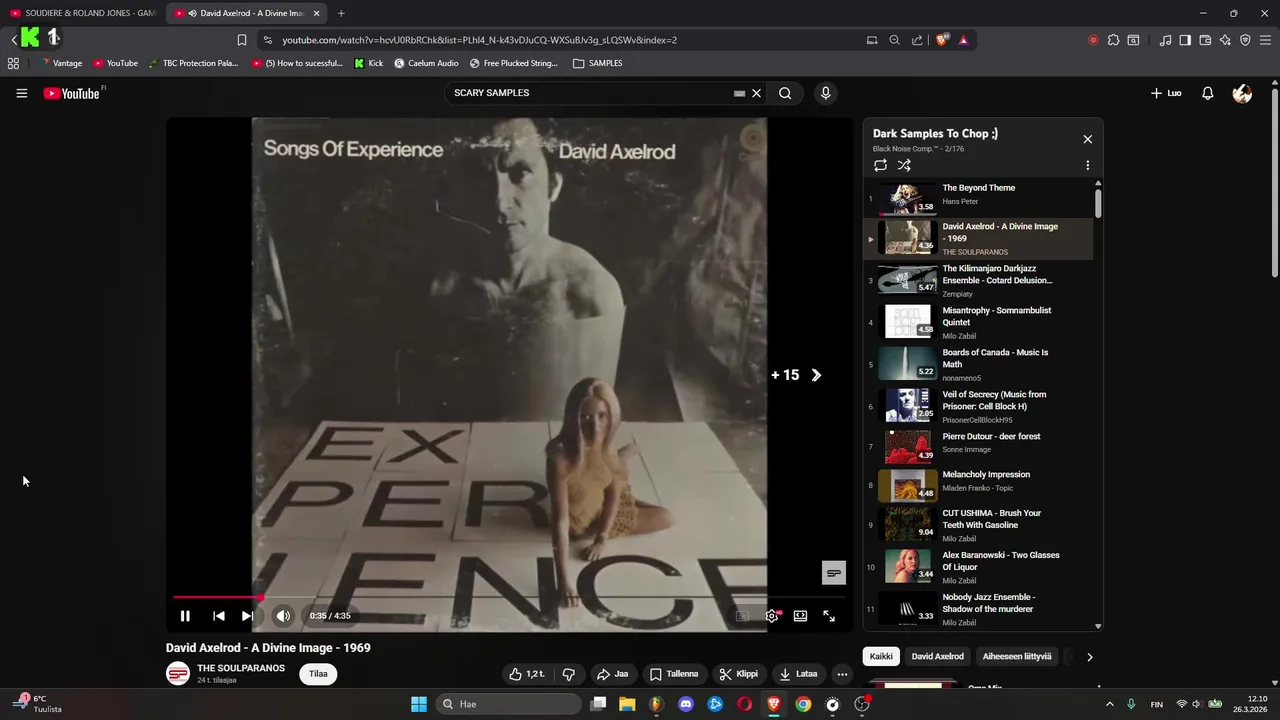
Task: Open Windows Start menu
Action: click(419, 704)
